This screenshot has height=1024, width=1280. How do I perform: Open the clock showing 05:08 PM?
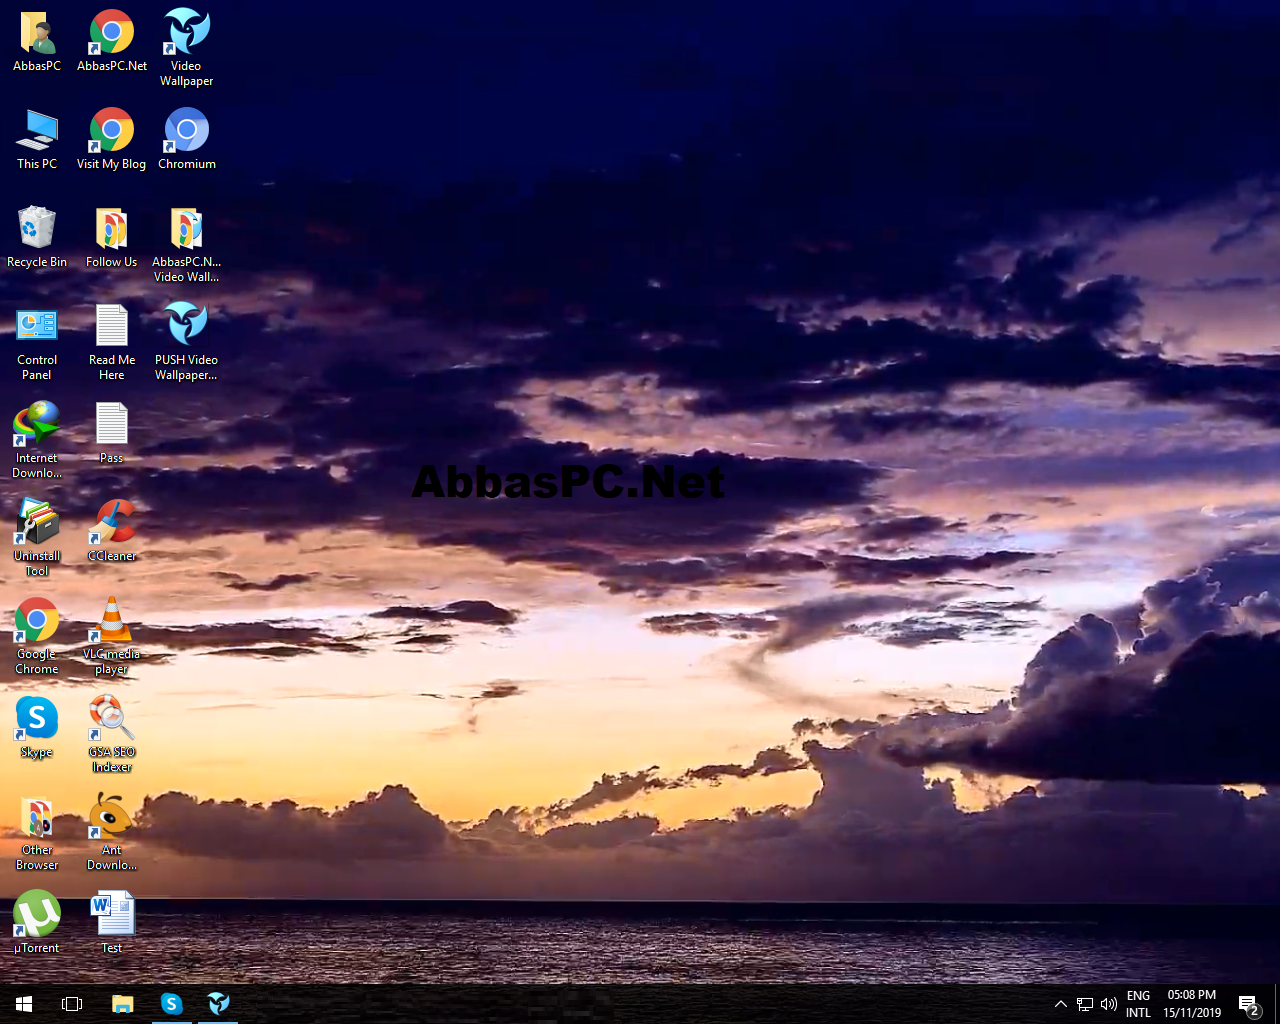tap(1192, 1004)
